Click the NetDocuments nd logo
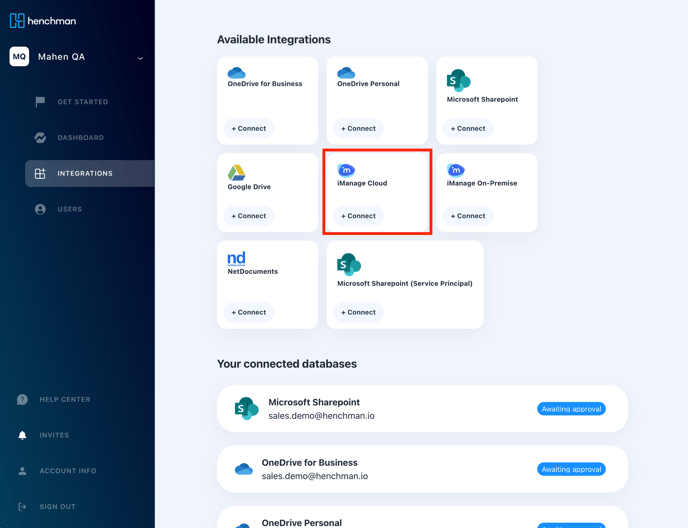This screenshot has height=528, width=688. point(236,259)
